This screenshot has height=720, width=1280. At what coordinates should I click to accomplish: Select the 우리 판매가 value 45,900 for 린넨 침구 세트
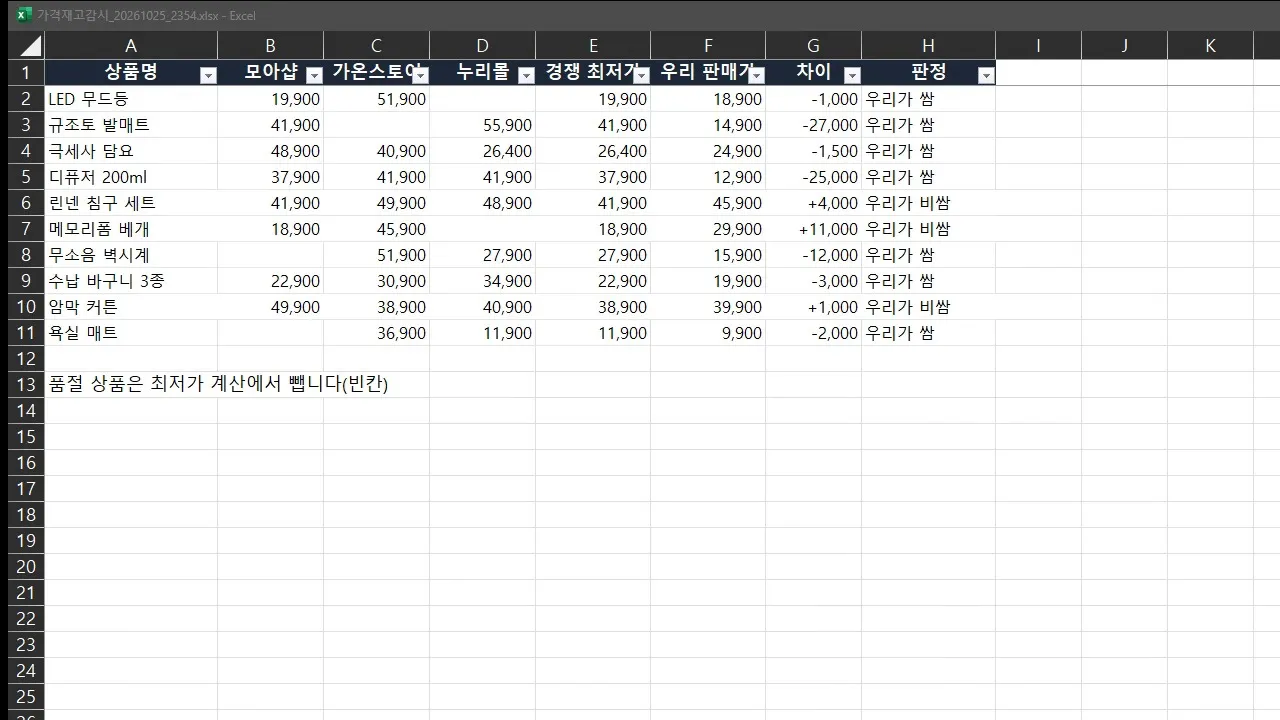click(x=708, y=203)
